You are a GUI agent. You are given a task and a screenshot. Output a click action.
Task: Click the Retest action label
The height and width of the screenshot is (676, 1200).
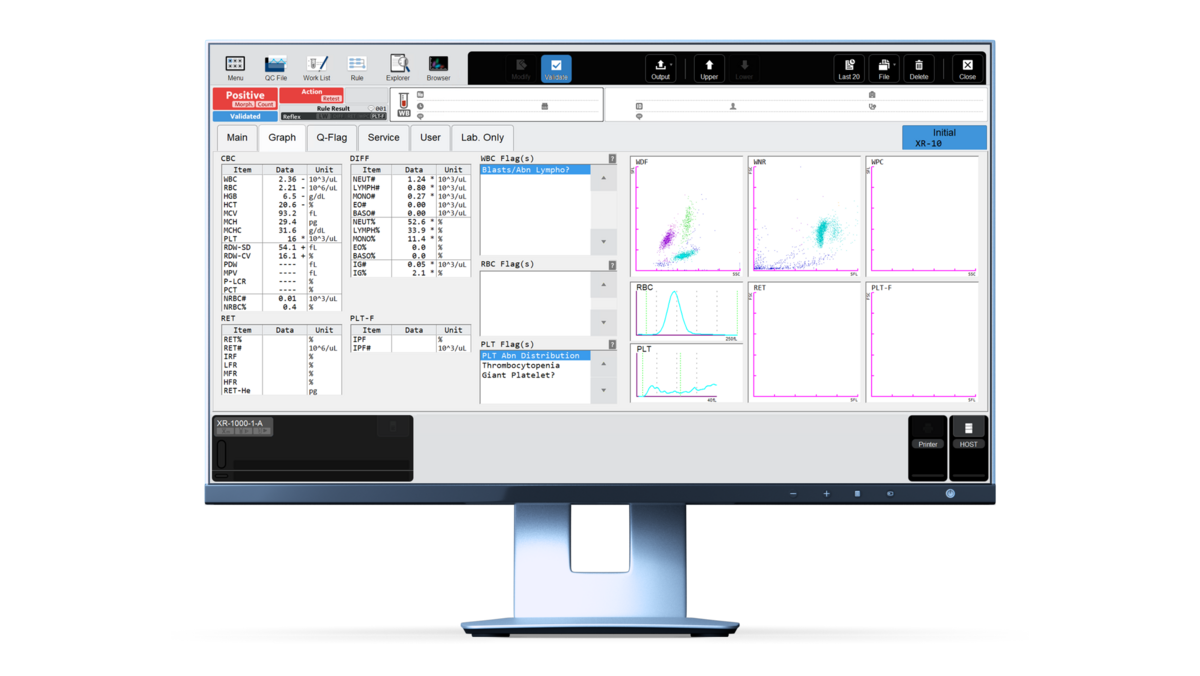coord(331,99)
